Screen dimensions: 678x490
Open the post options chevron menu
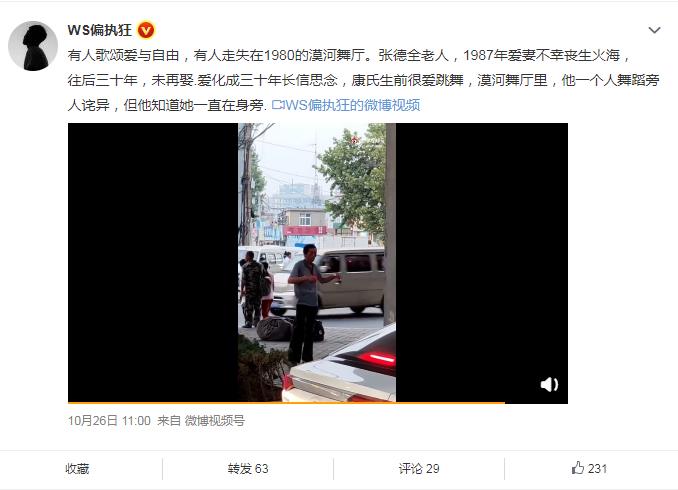click(x=654, y=30)
